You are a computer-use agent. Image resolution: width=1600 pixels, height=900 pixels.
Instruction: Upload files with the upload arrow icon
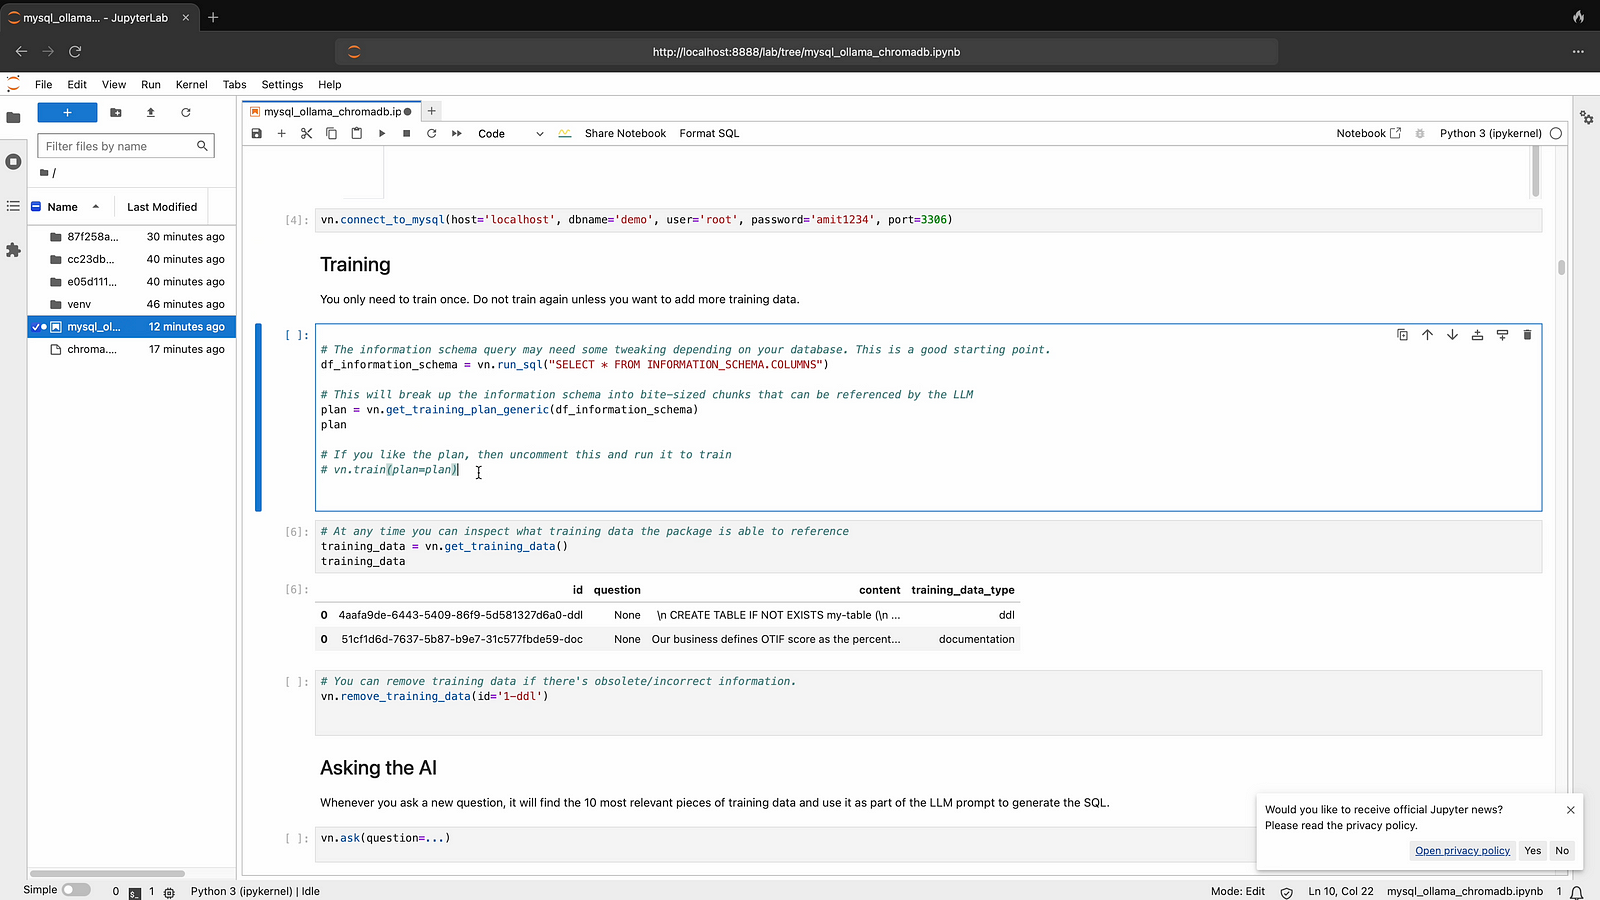tap(151, 113)
